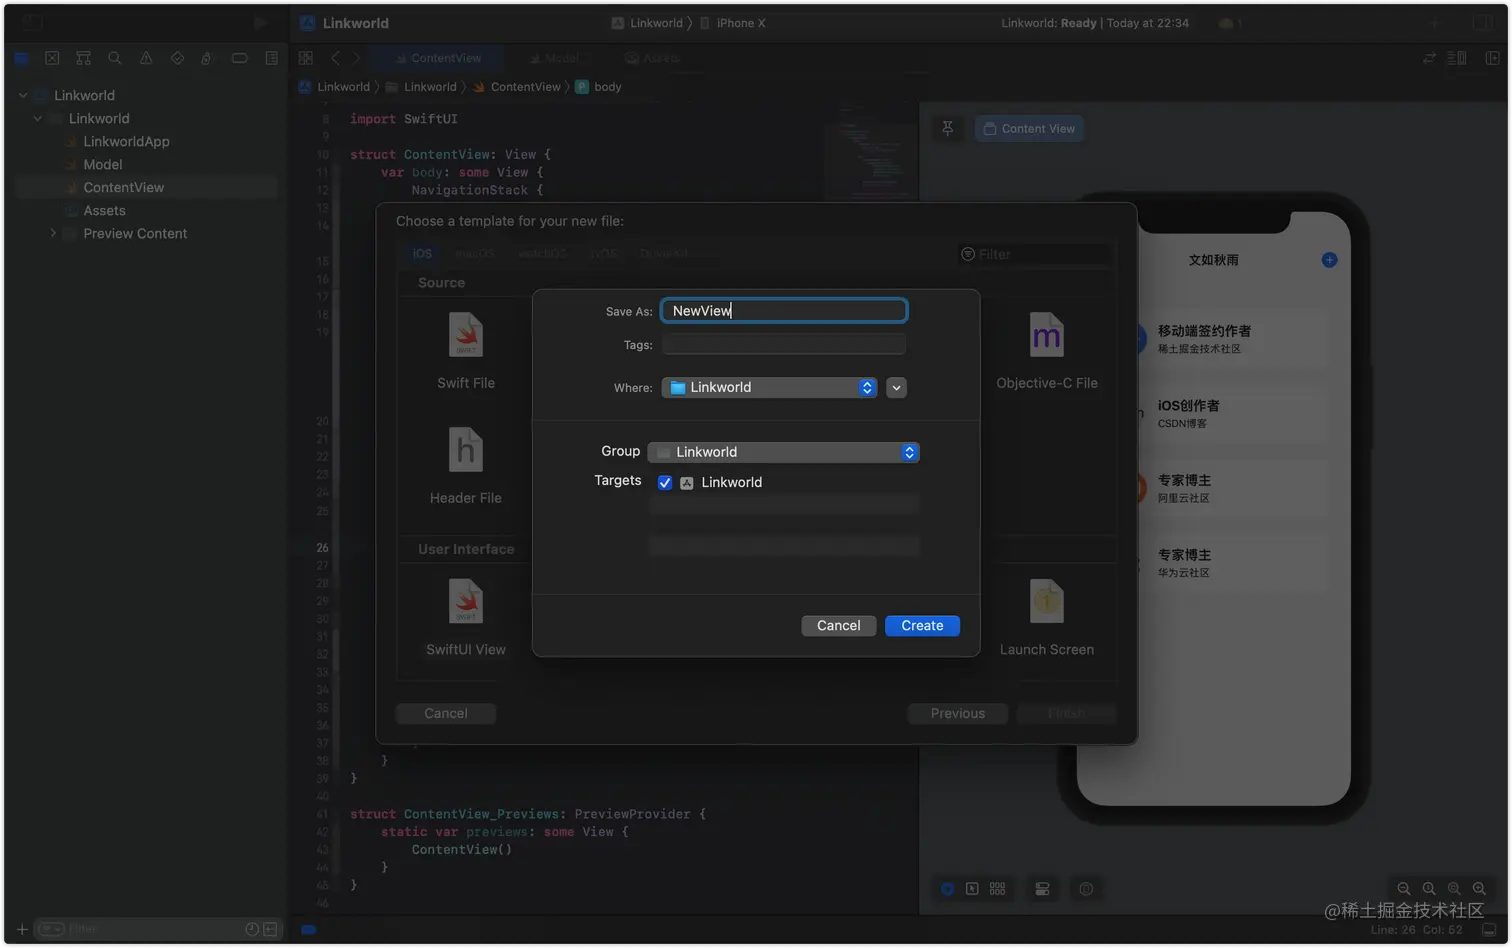Click the code review arrows icon
This screenshot has width=1512, height=948.
pos(1429,58)
